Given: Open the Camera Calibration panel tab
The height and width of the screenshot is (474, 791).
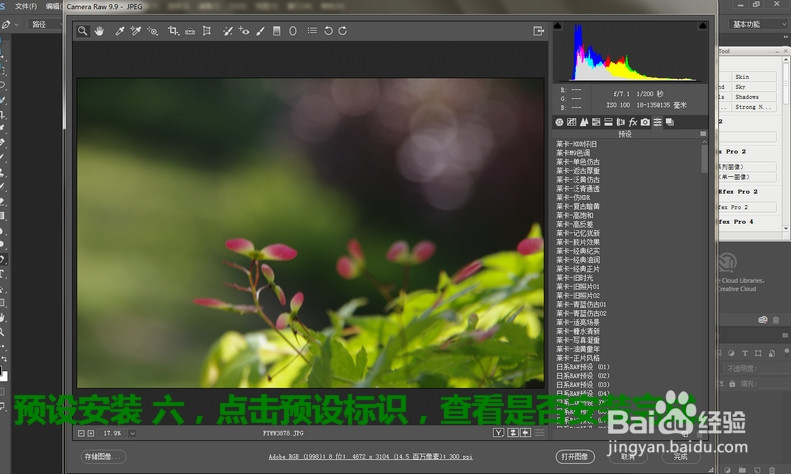Looking at the screenshot, I should [645, 122].
